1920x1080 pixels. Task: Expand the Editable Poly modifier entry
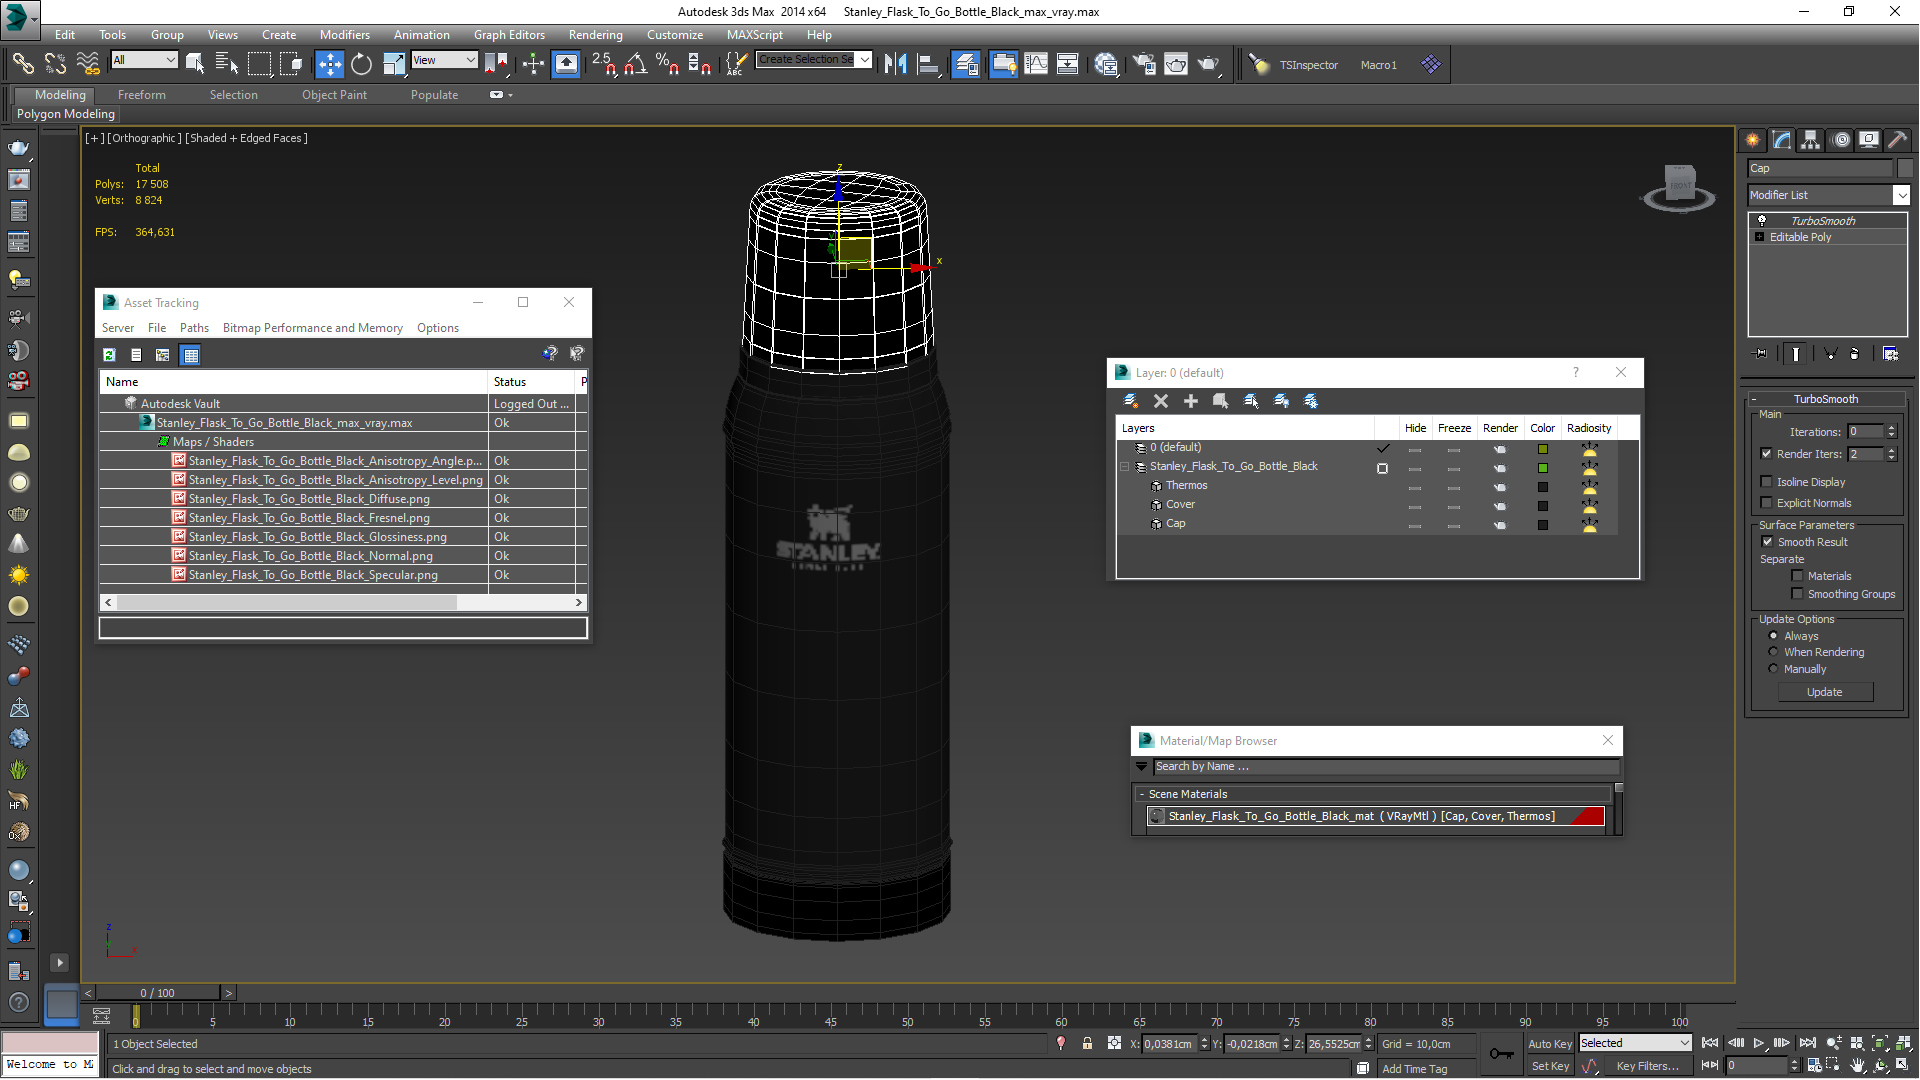1759,237
